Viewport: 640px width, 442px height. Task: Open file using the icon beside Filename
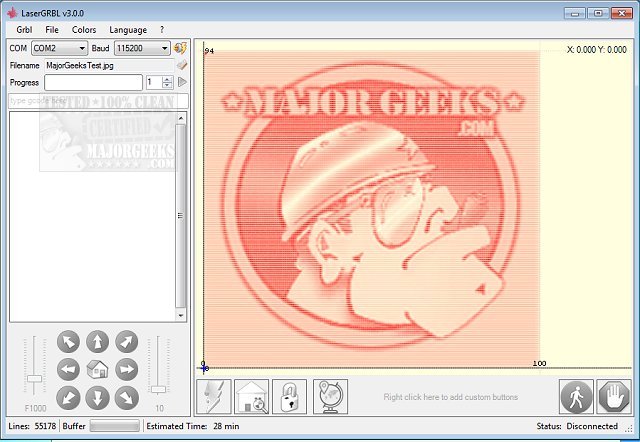[x=182, y=65]
